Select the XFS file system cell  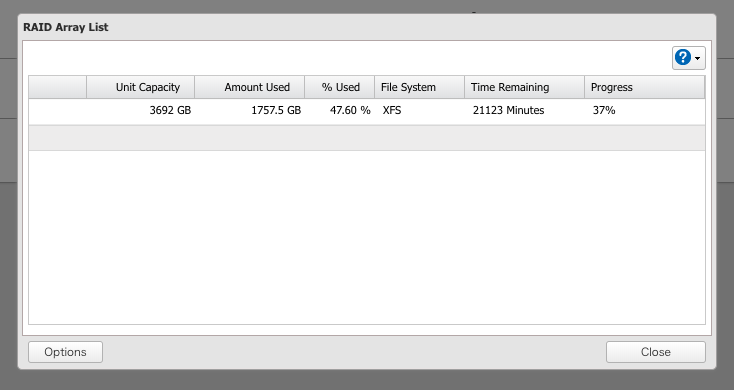tap(419, 110)
